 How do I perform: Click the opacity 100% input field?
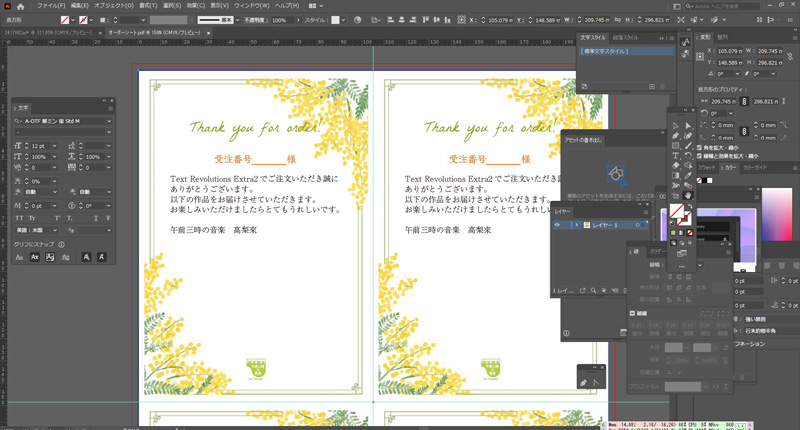click(x=280, y=20)
